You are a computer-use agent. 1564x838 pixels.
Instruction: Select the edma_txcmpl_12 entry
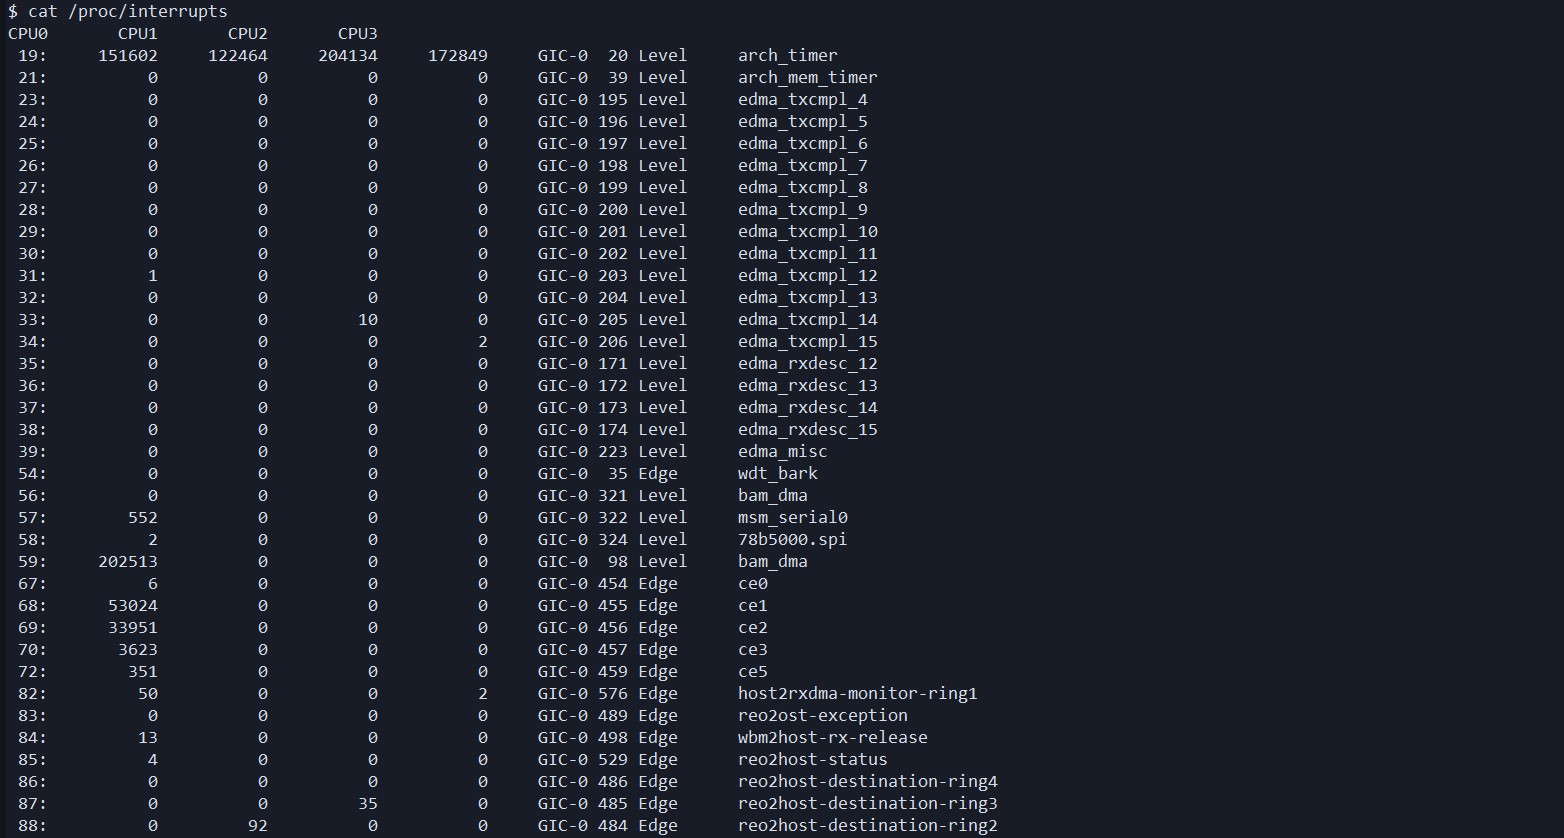[808, 276]
